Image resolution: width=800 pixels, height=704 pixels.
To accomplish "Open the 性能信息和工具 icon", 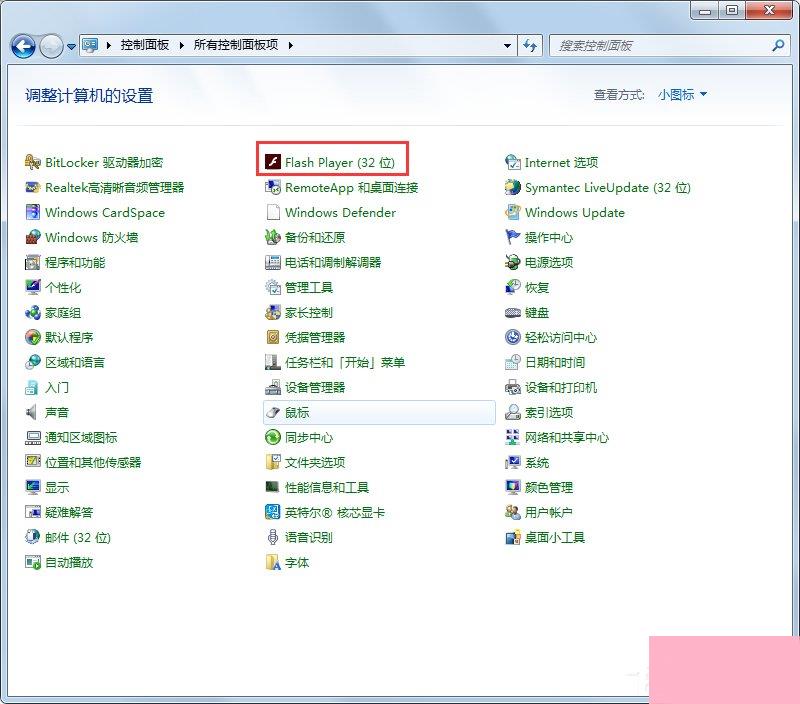I will pos(273,487).
